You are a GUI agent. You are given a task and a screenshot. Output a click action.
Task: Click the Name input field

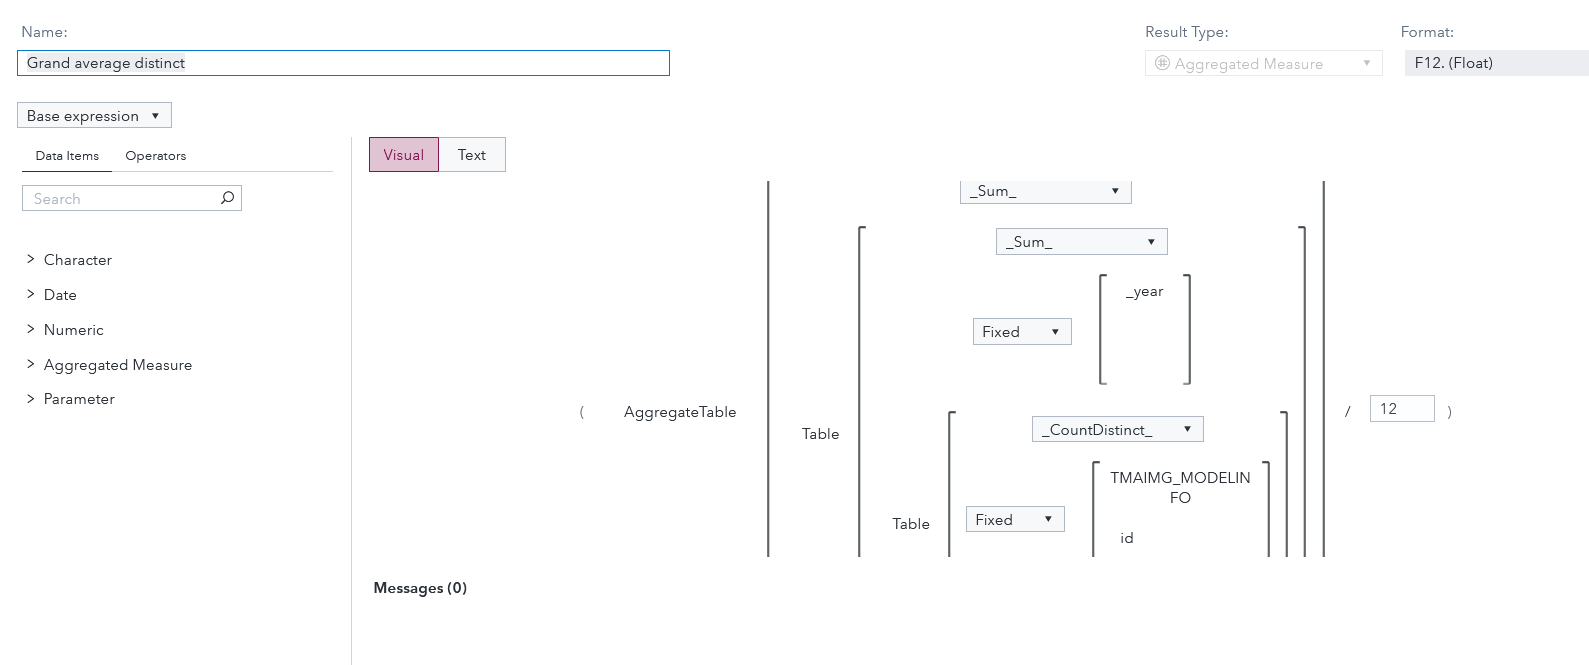(x=343, y=63)
